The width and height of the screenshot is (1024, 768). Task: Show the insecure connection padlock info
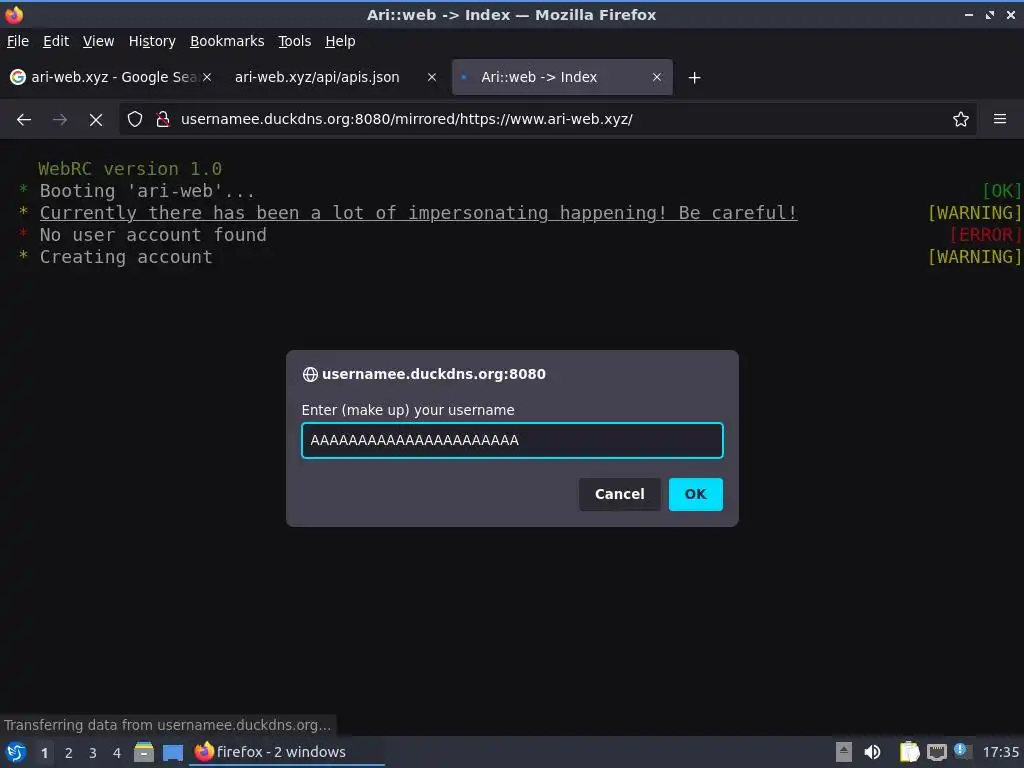point(163,119)
